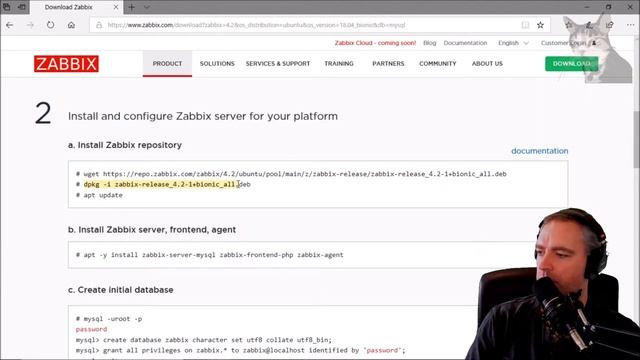Open the PRODUCT menu

pos(167,64)
